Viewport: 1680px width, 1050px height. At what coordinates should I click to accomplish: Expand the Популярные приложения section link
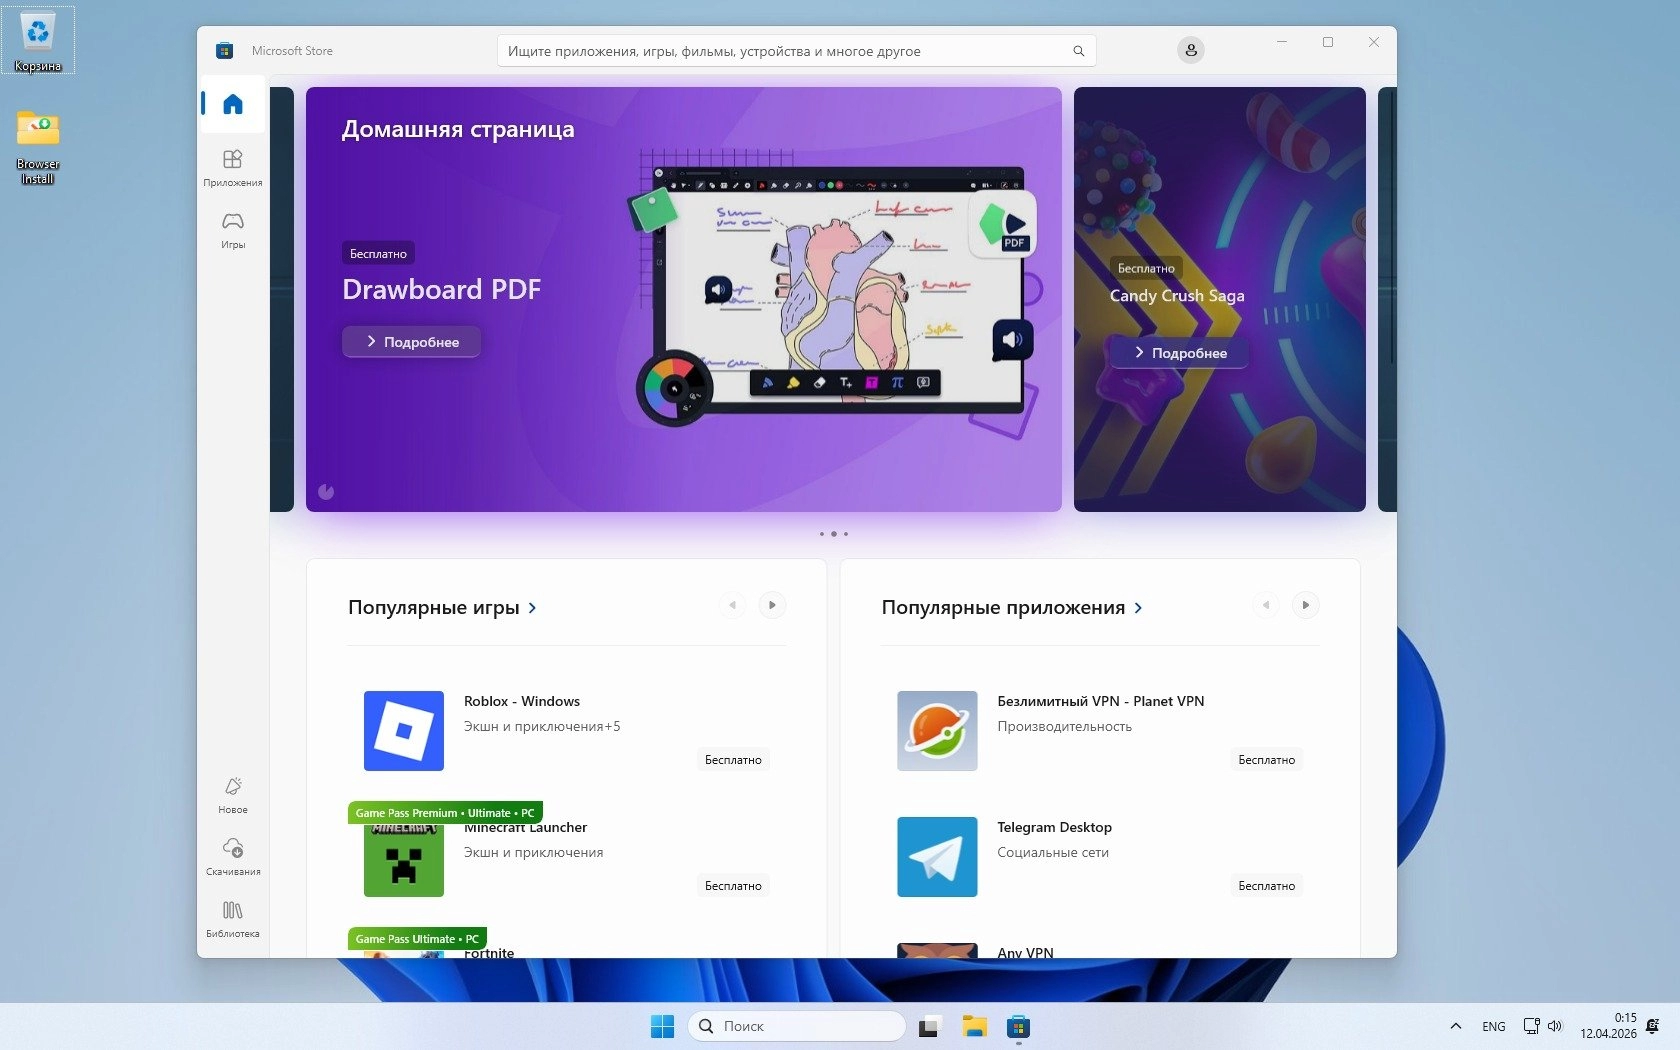(x=1012, y=607)
